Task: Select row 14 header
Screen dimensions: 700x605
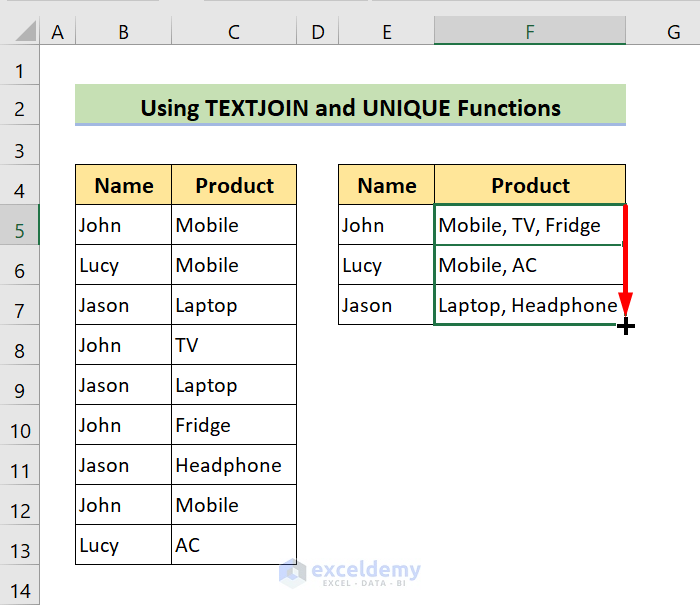Action: 20,585
